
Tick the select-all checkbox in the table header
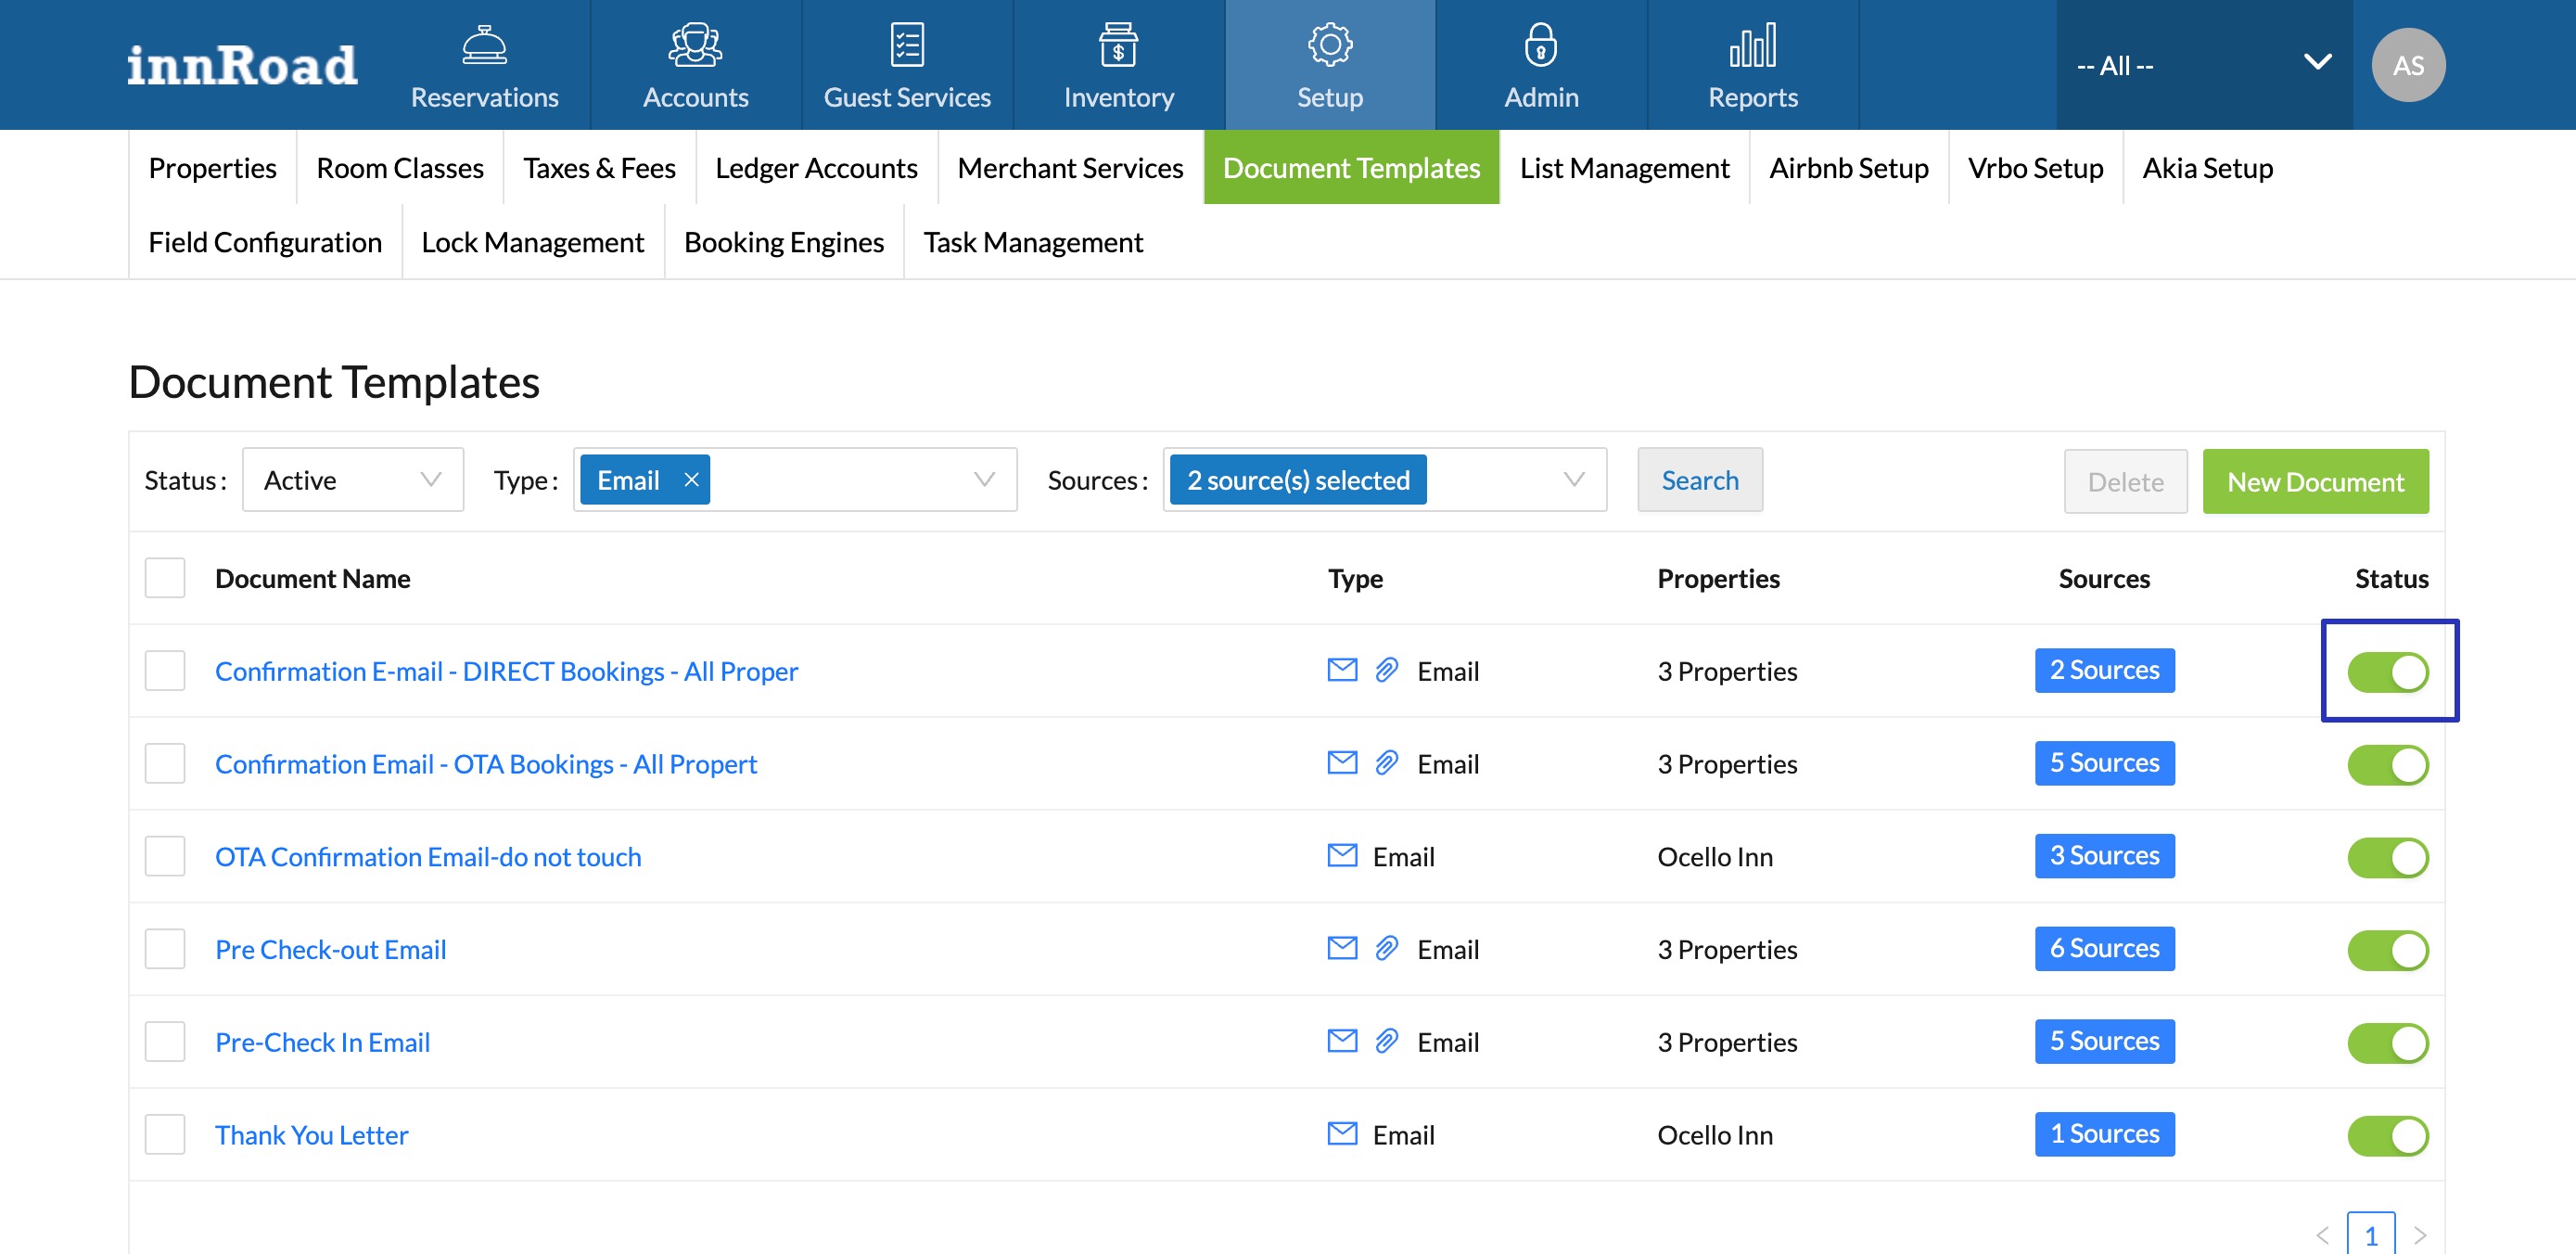pyautogui.click(x=165, y=578)
